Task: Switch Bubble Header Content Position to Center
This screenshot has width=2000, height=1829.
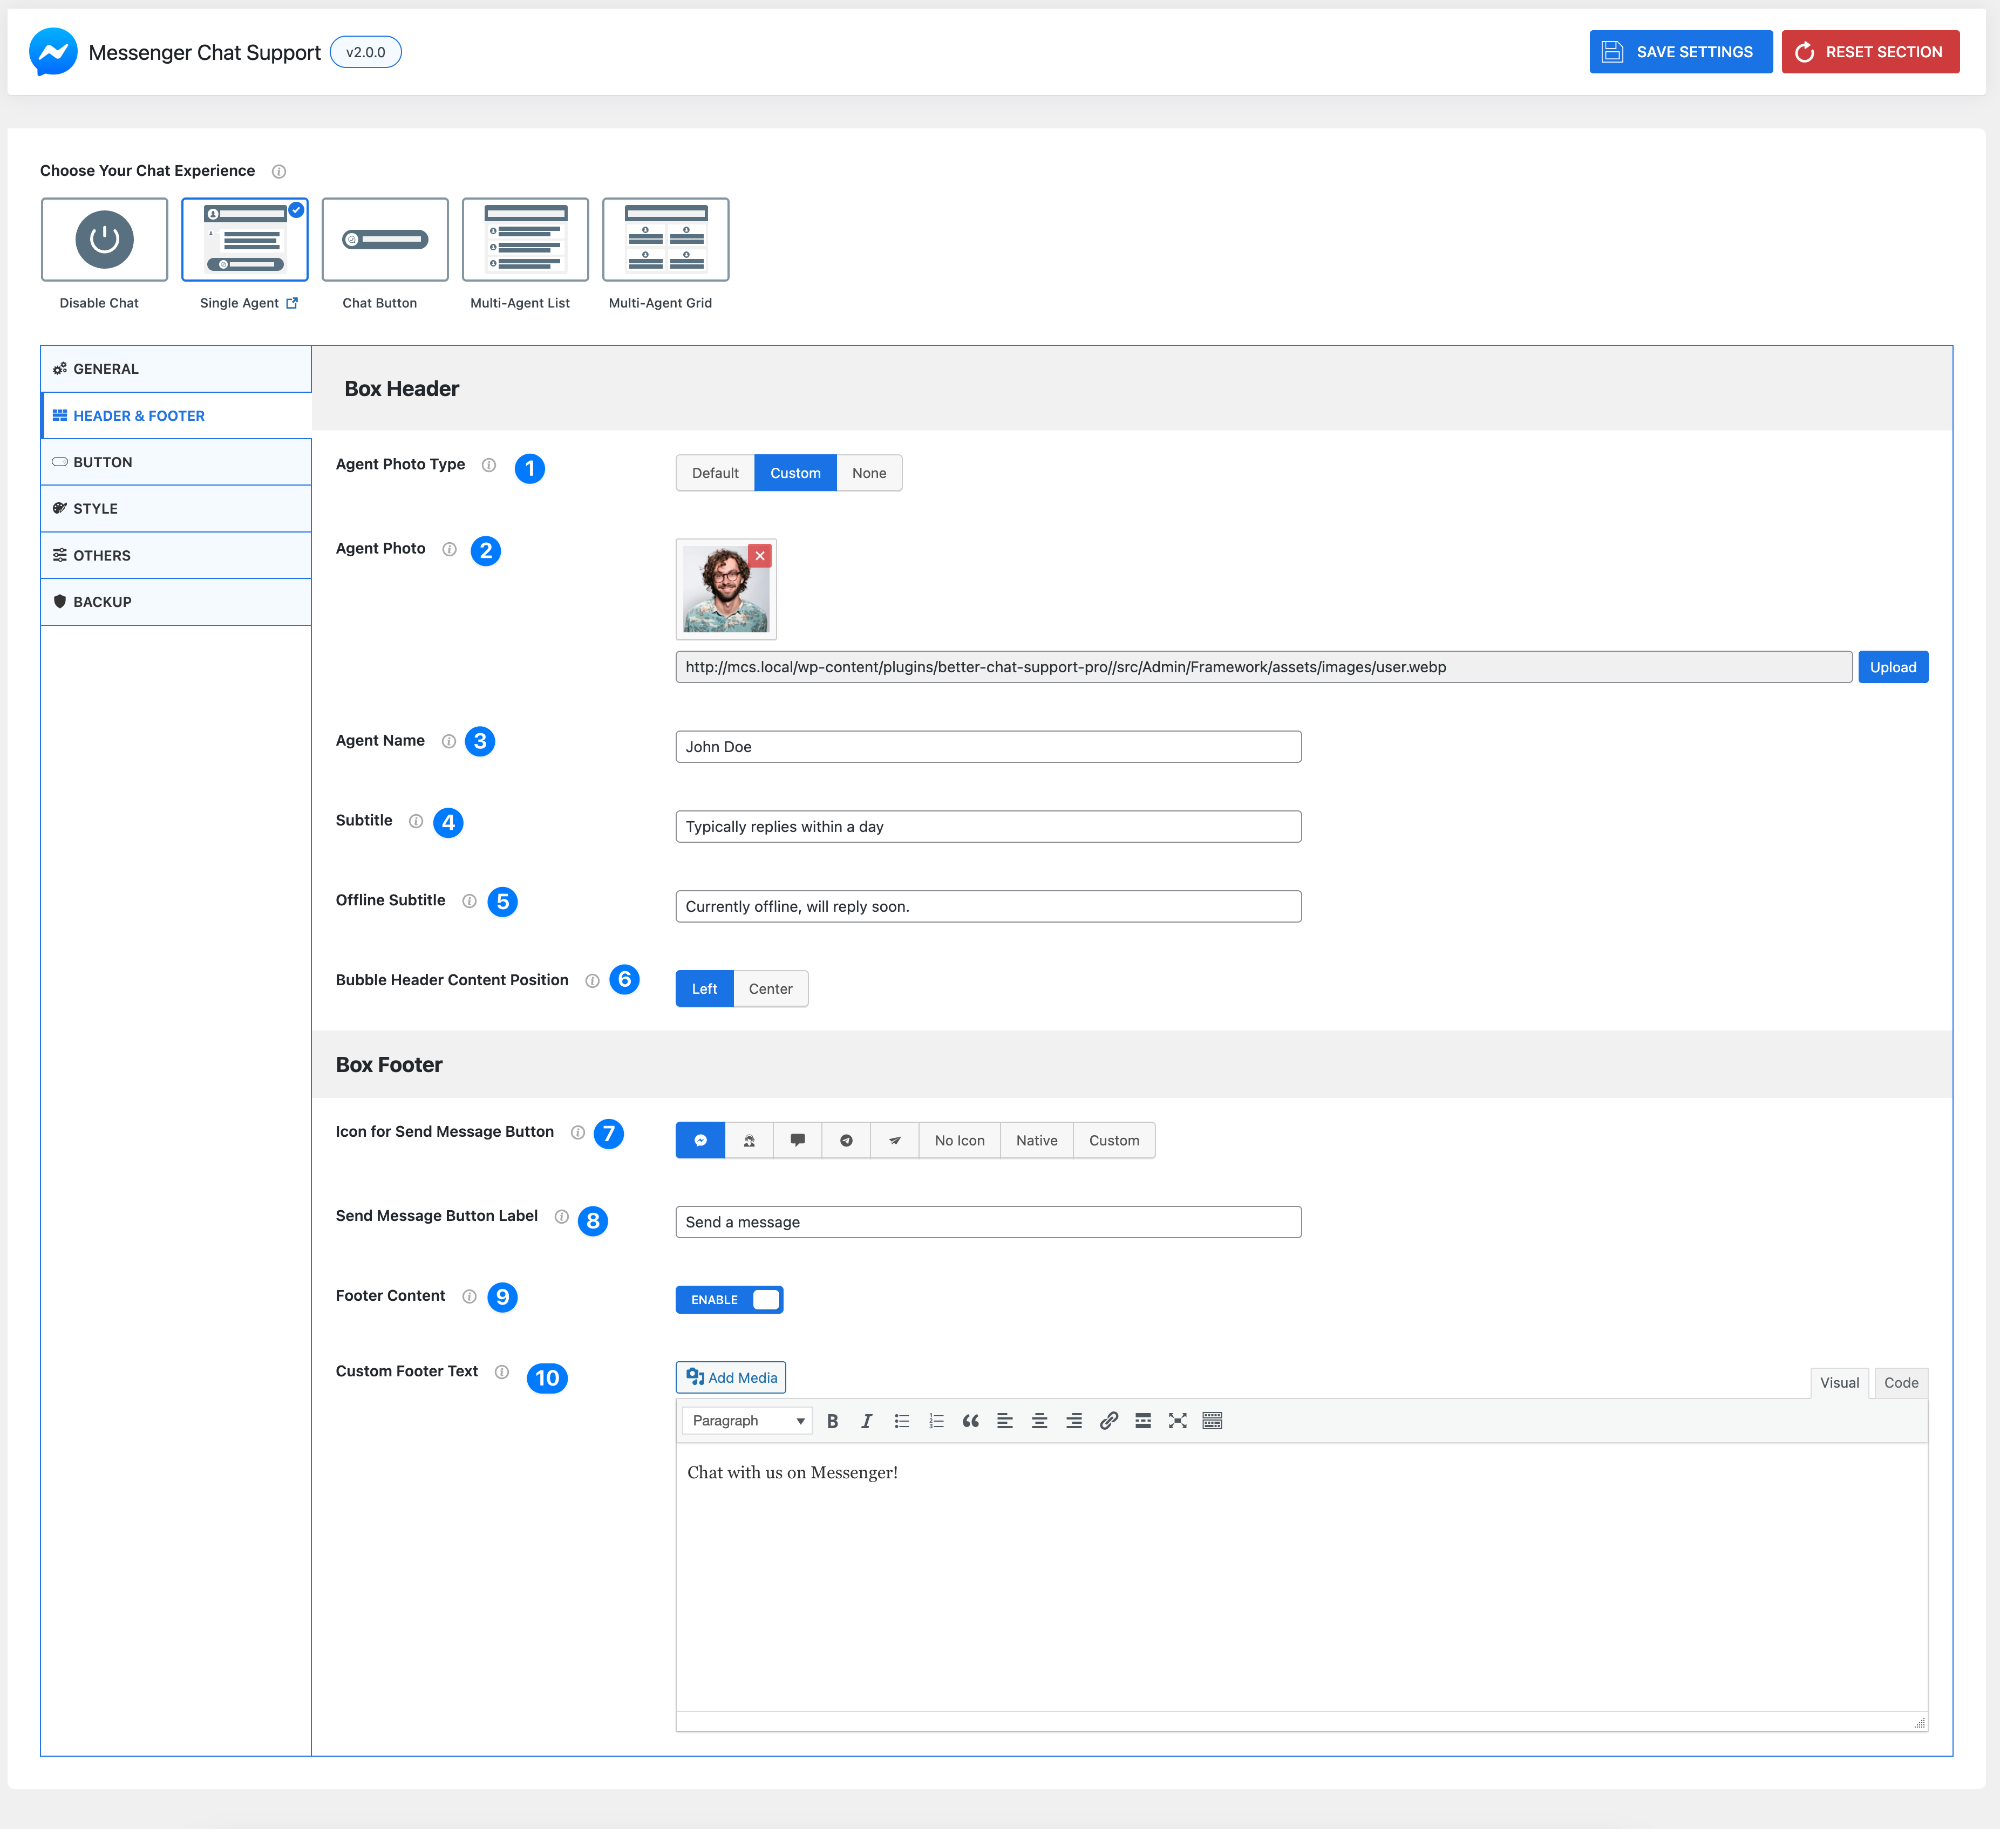Action: (x=770, y=988)
